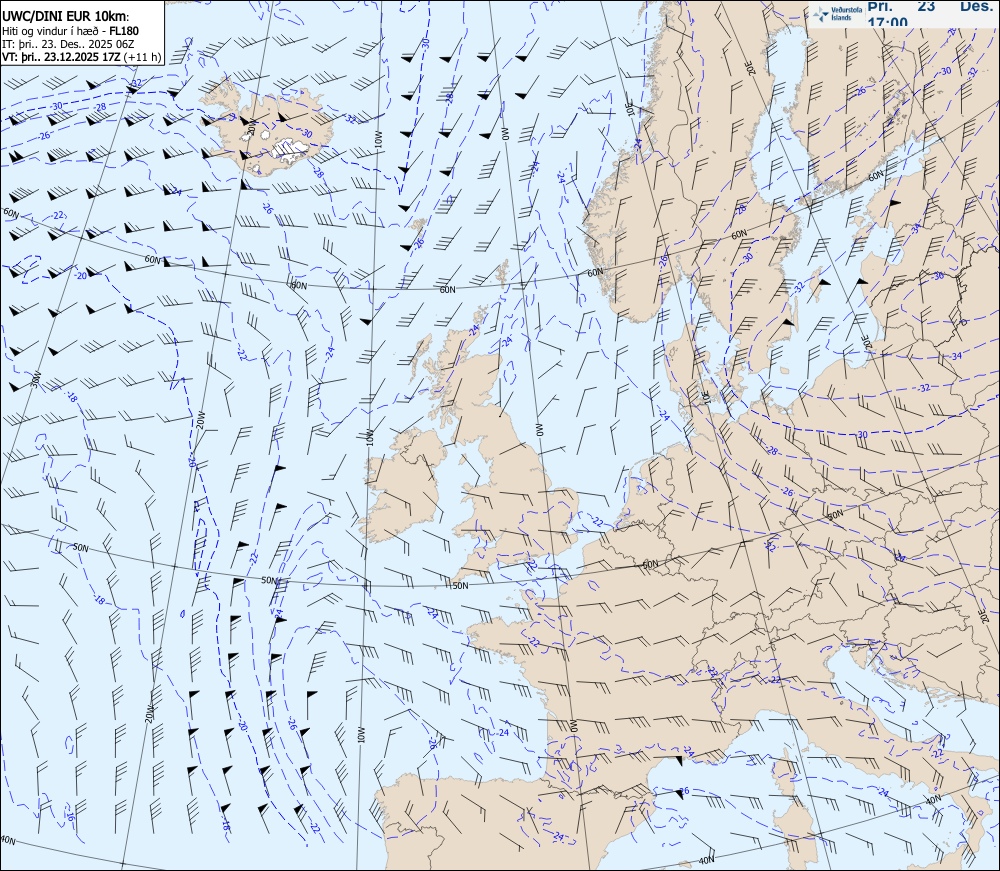The image size is (1000, 871).
Task: Click the 'VT: þri.. 23.12.2025 17Z (+11 h)' line
Action: 81,57
